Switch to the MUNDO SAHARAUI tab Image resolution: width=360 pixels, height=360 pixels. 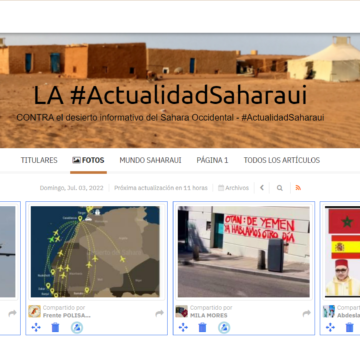click(150, 160)
